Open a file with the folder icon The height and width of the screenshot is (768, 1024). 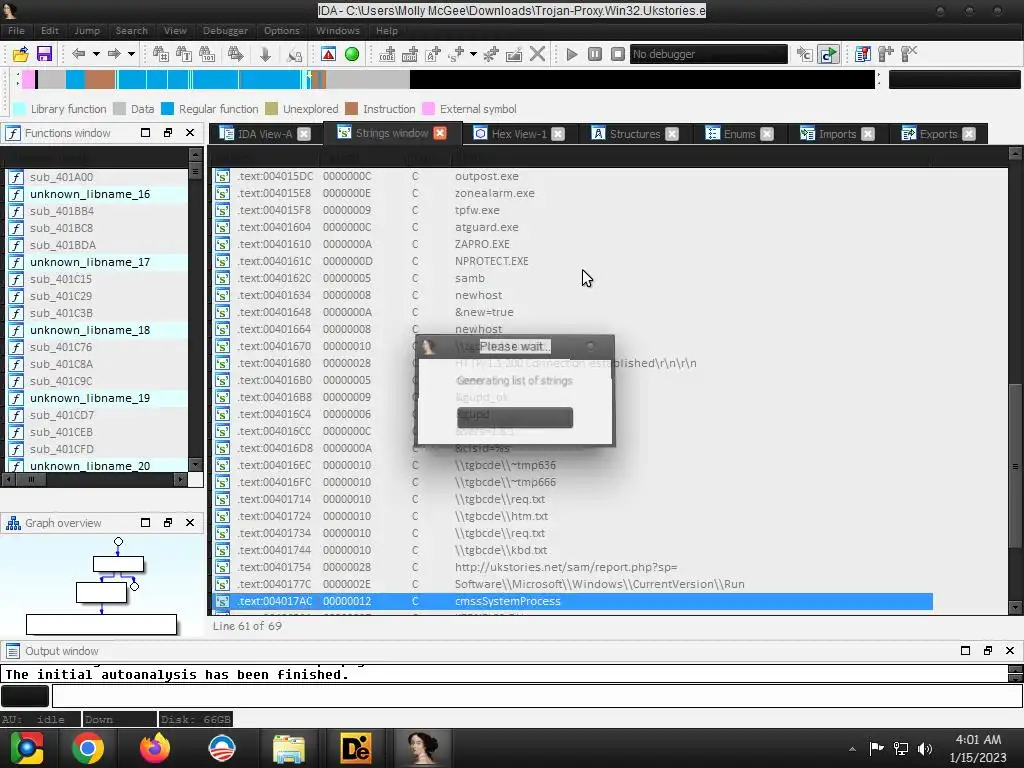coord(20,54)
